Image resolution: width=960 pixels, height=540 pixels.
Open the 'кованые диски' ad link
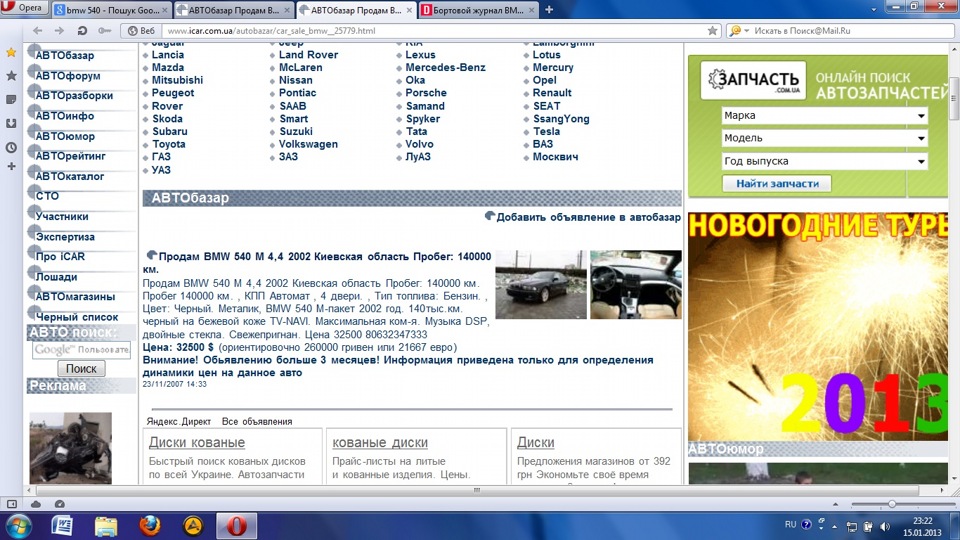[380, 442]
